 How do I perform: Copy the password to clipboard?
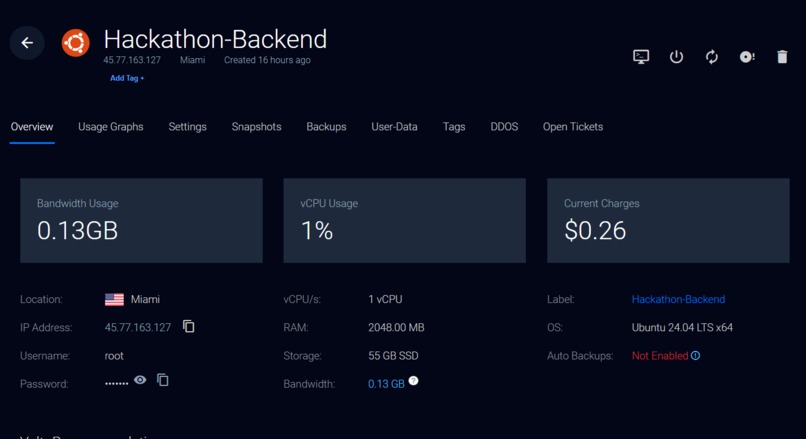pyautogui.click(x=163, y=380)
